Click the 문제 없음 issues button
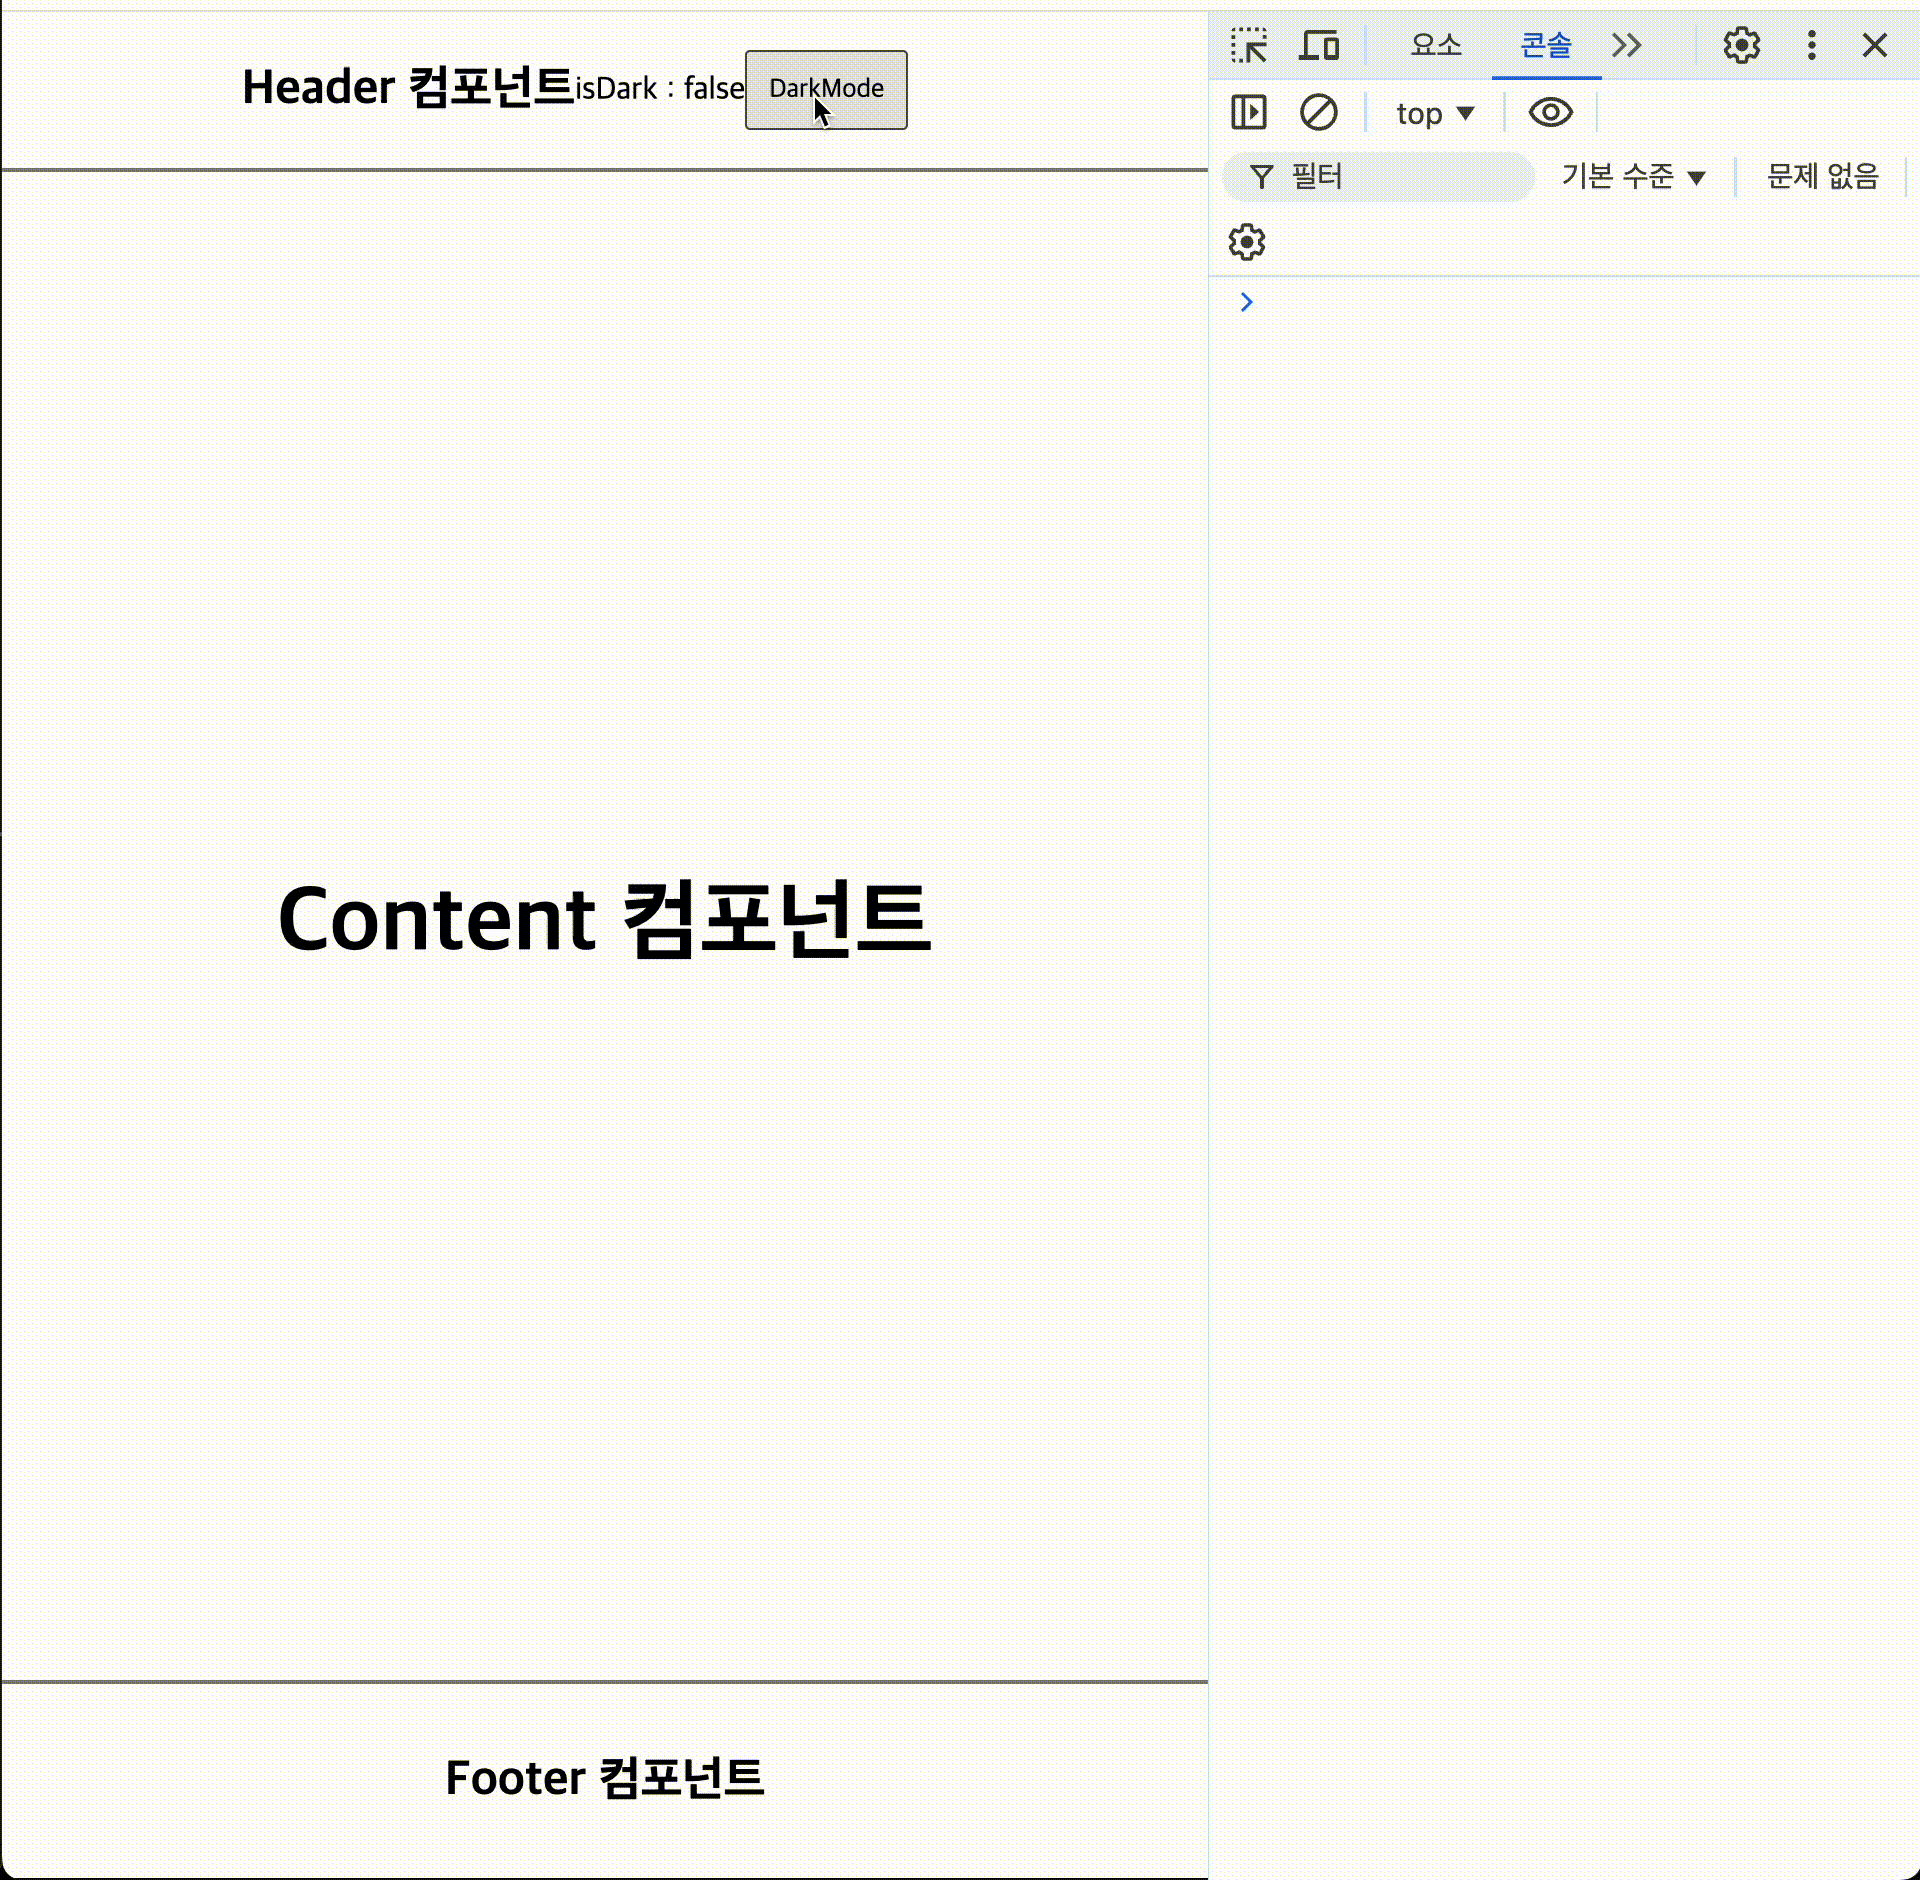Viewport: 1920px width, 1880px height. click(1821, 178)
